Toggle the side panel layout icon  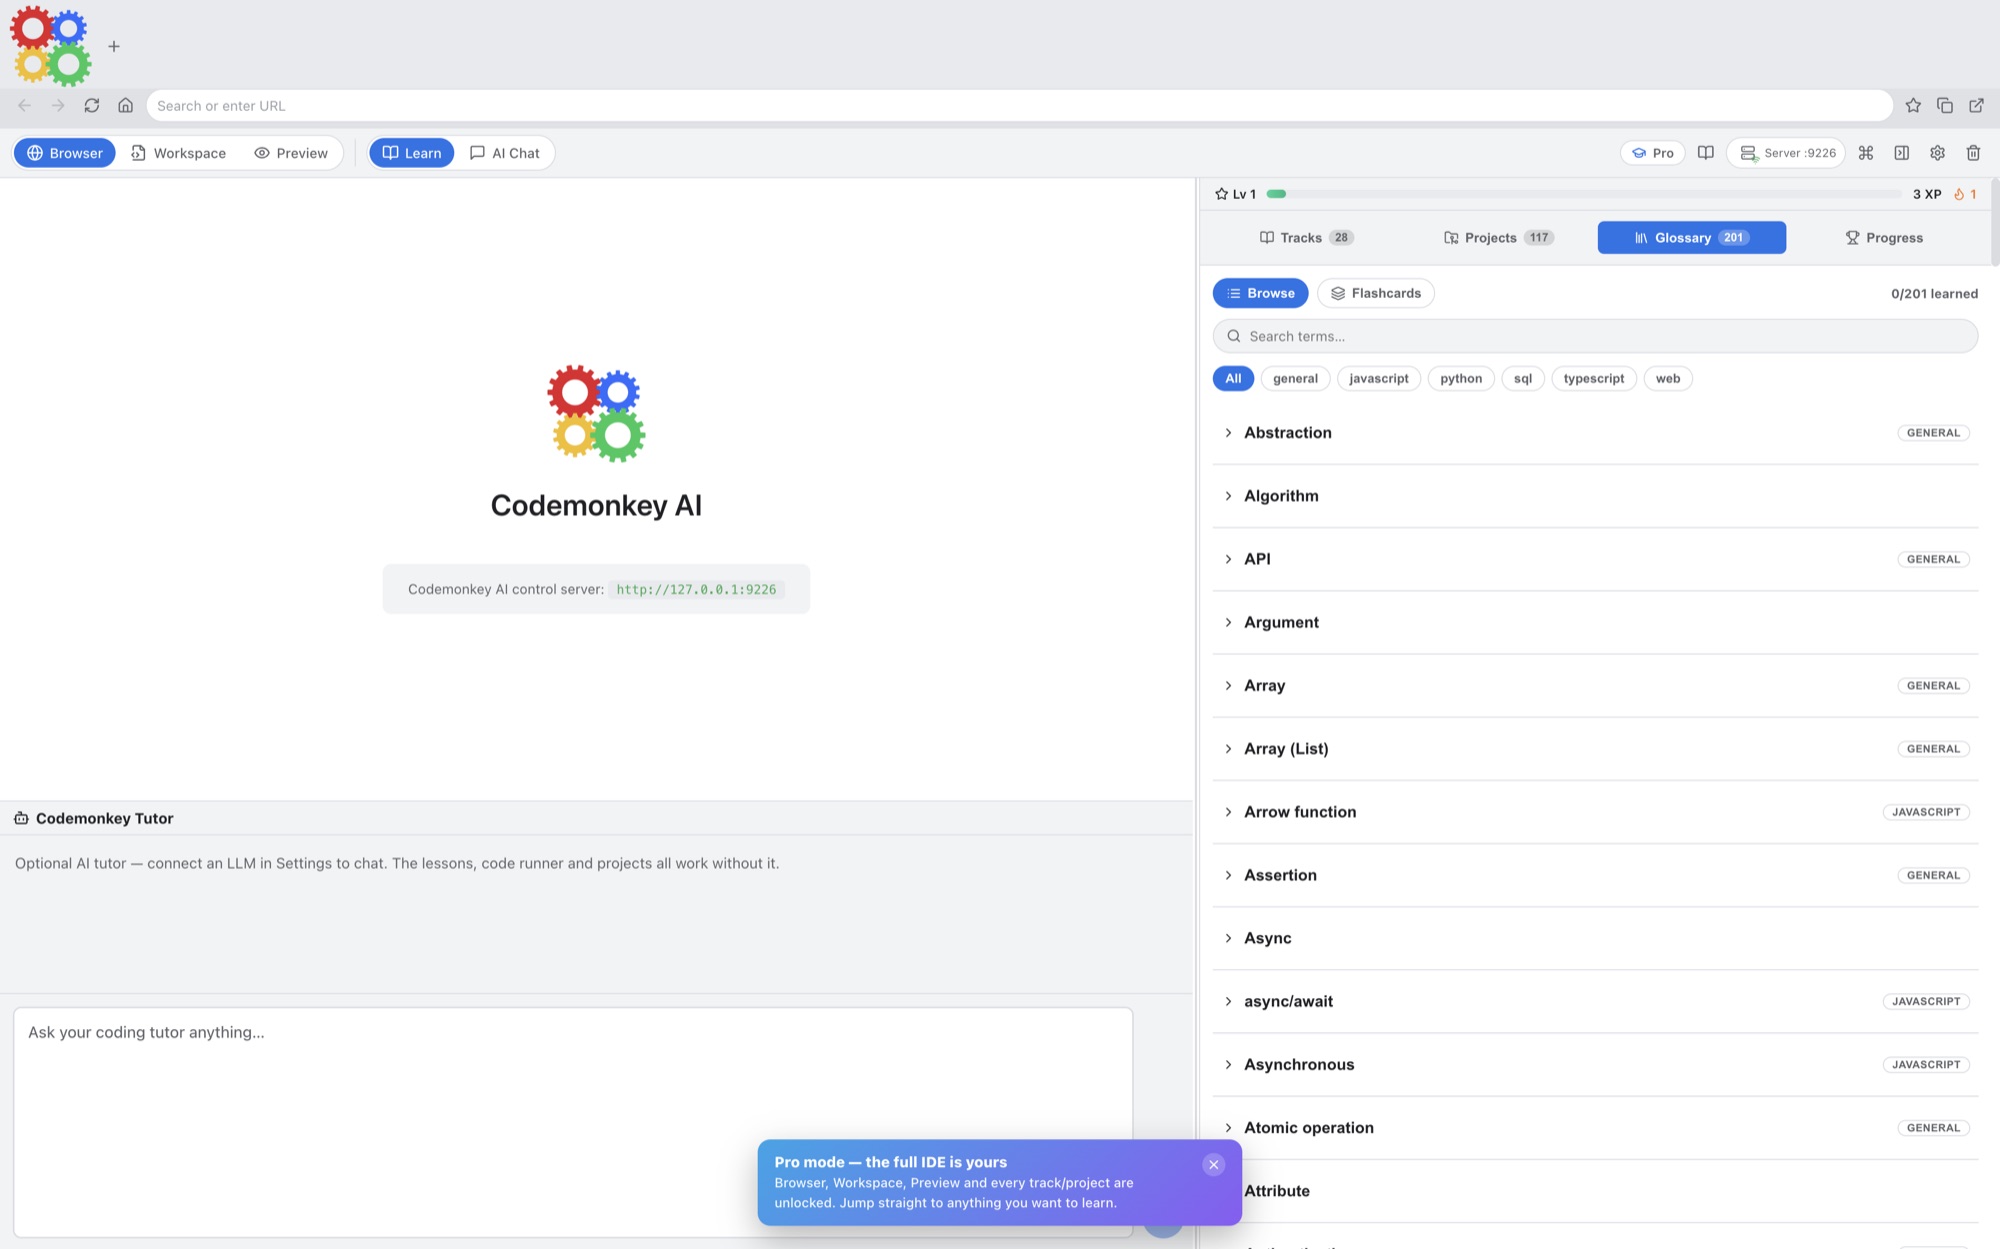(1902, 153)
